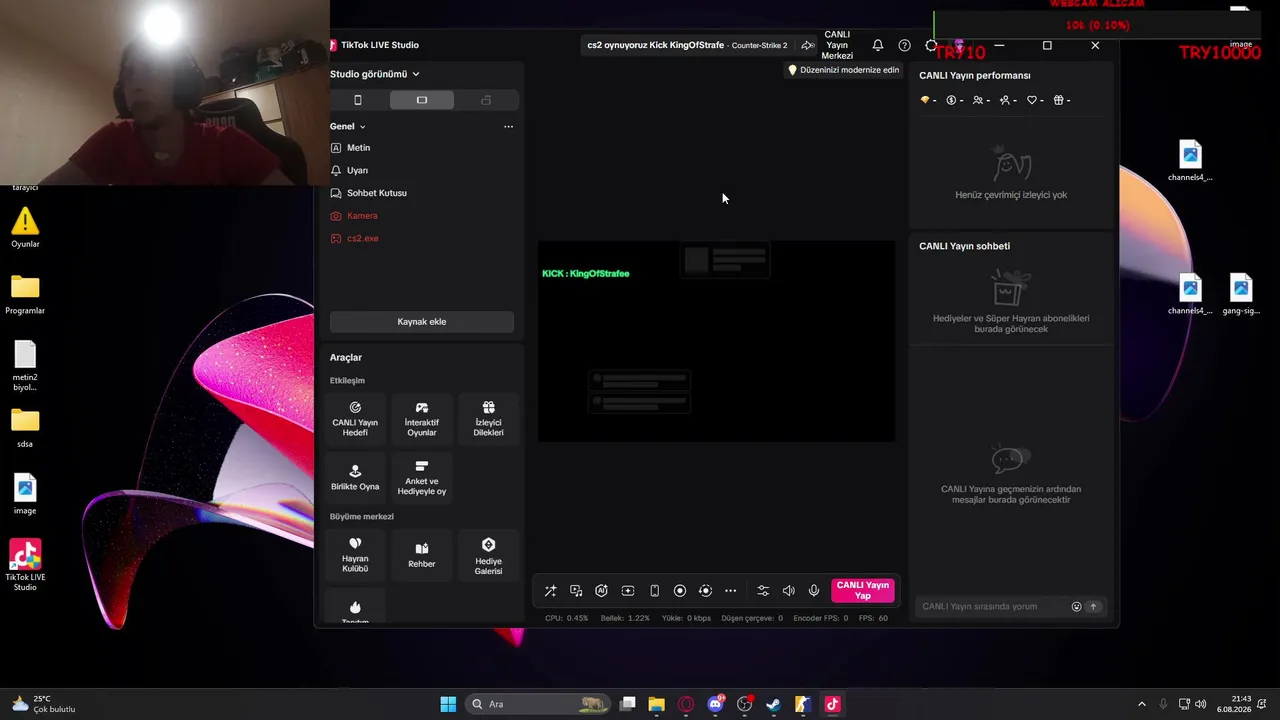This screenshot has height=720, width=1280.
Task: Click the new followers stat icon
Action: point(1008,100)
